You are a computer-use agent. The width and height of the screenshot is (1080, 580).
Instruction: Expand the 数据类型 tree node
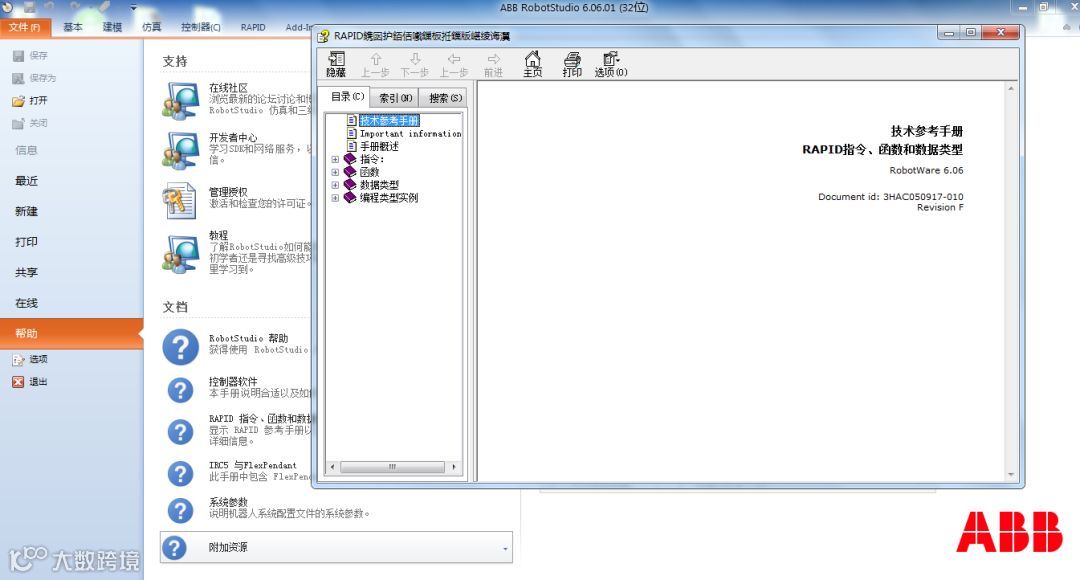click(335, 185)
